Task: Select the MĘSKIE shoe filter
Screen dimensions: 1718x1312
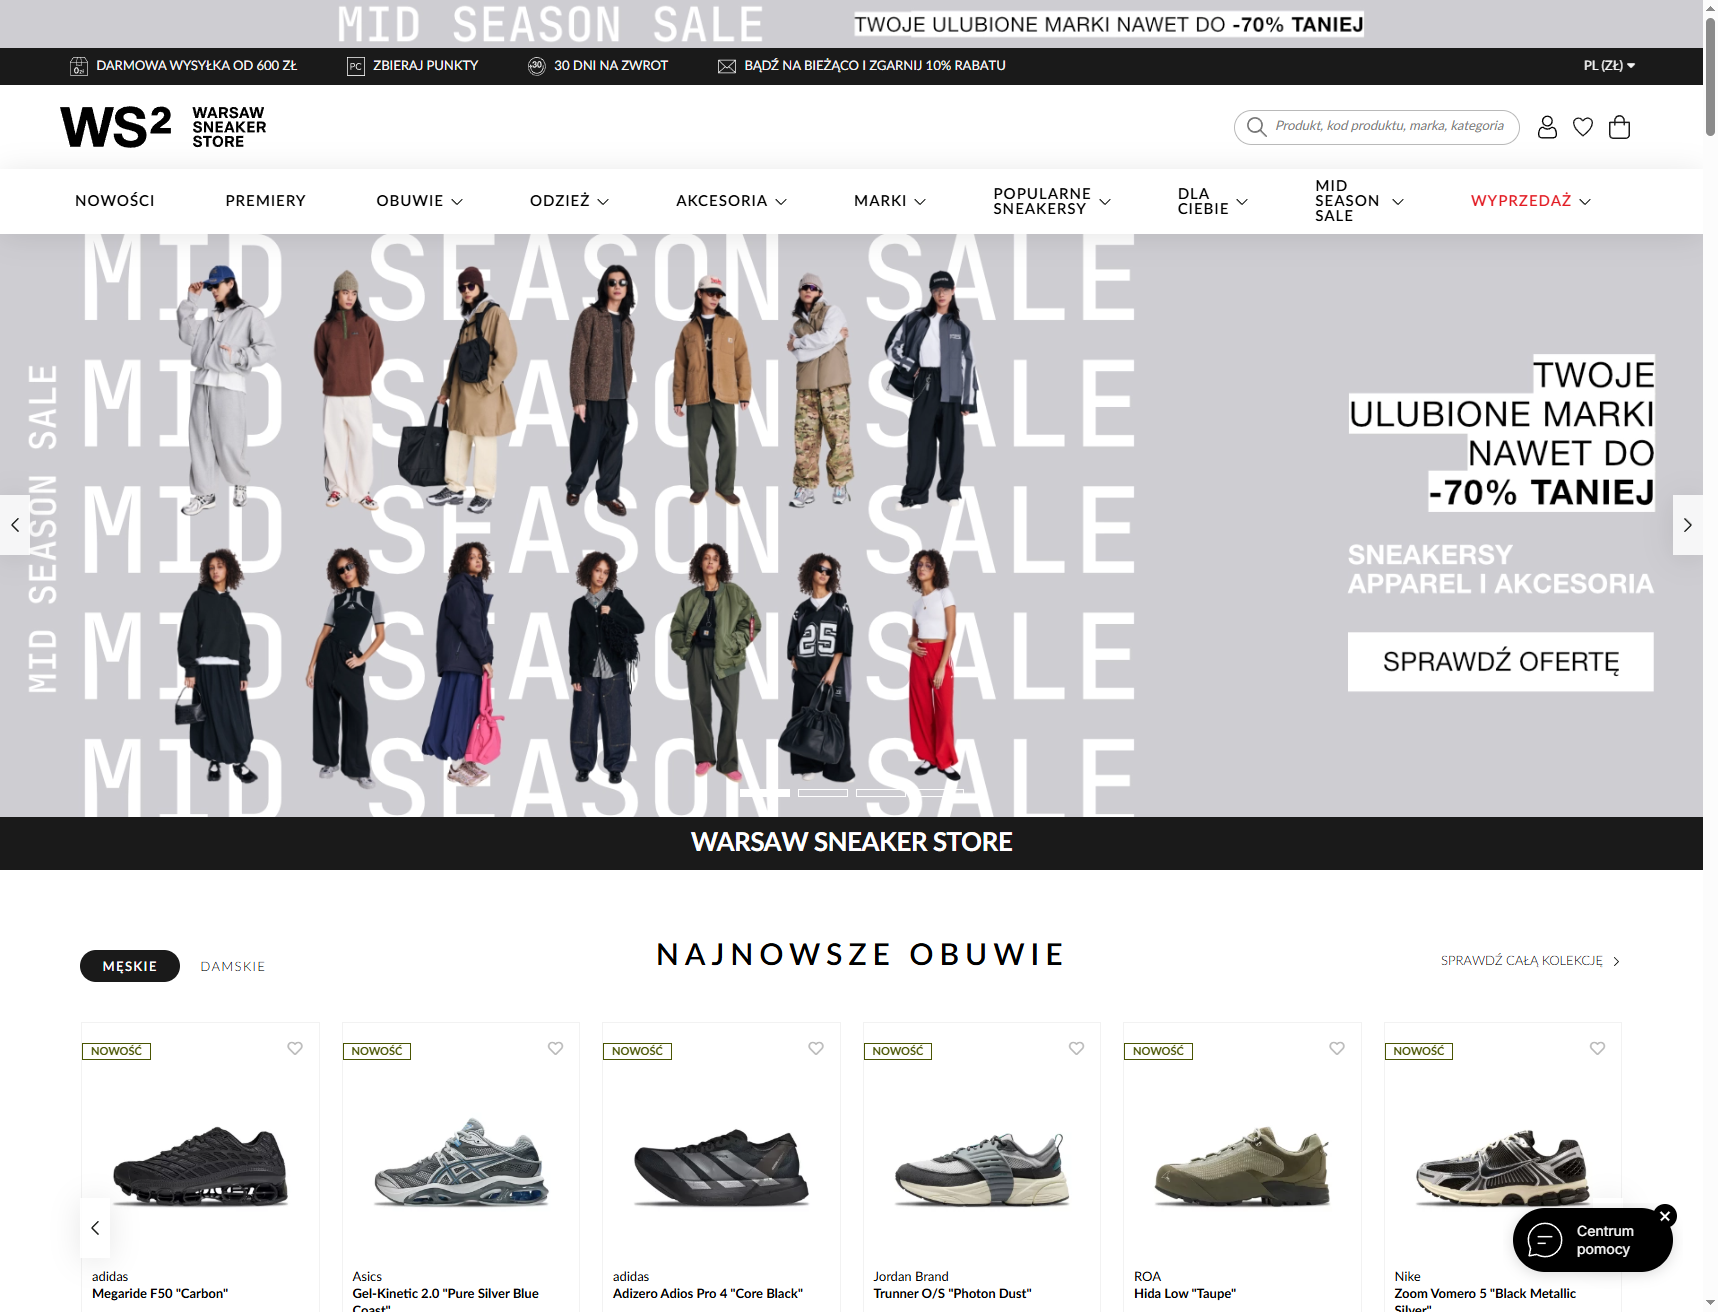Action: coord(130,966)
